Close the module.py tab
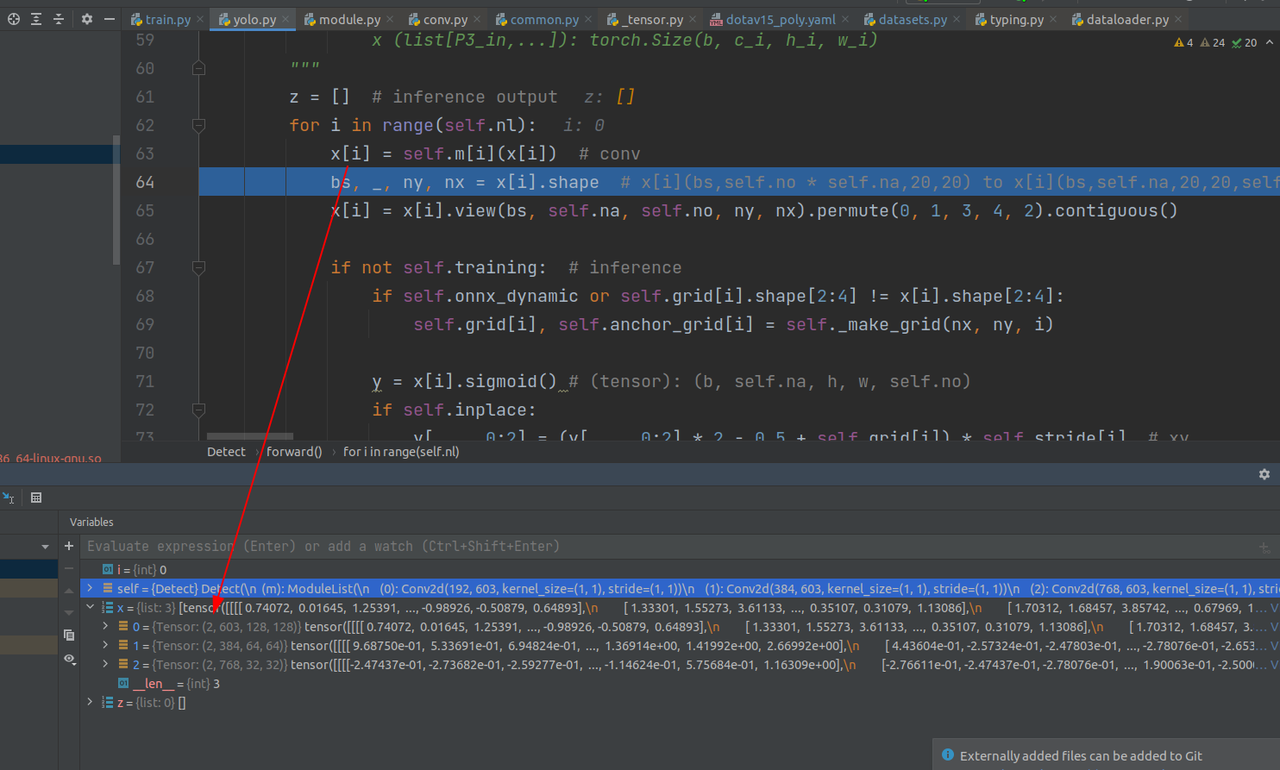Image resolution: width=1280 pixels, height=770 pixels. pos(390,20)
